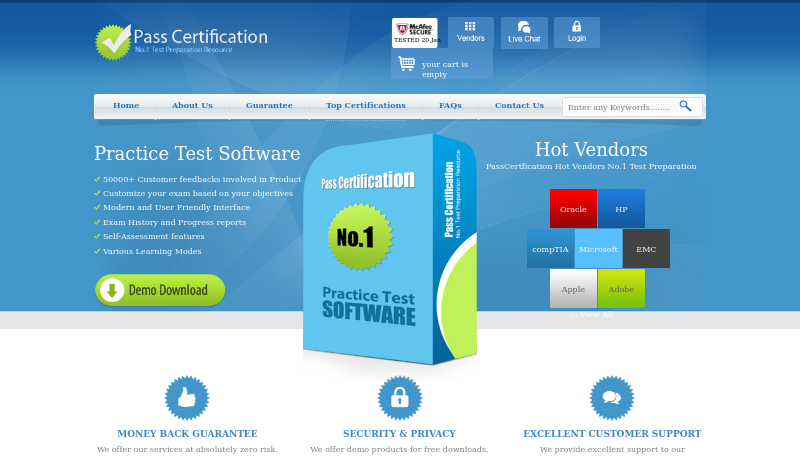Screen dimensions: 800x456
Task: Click 'Modern and User Friendly Interface' text
Action: coord(177,207)
